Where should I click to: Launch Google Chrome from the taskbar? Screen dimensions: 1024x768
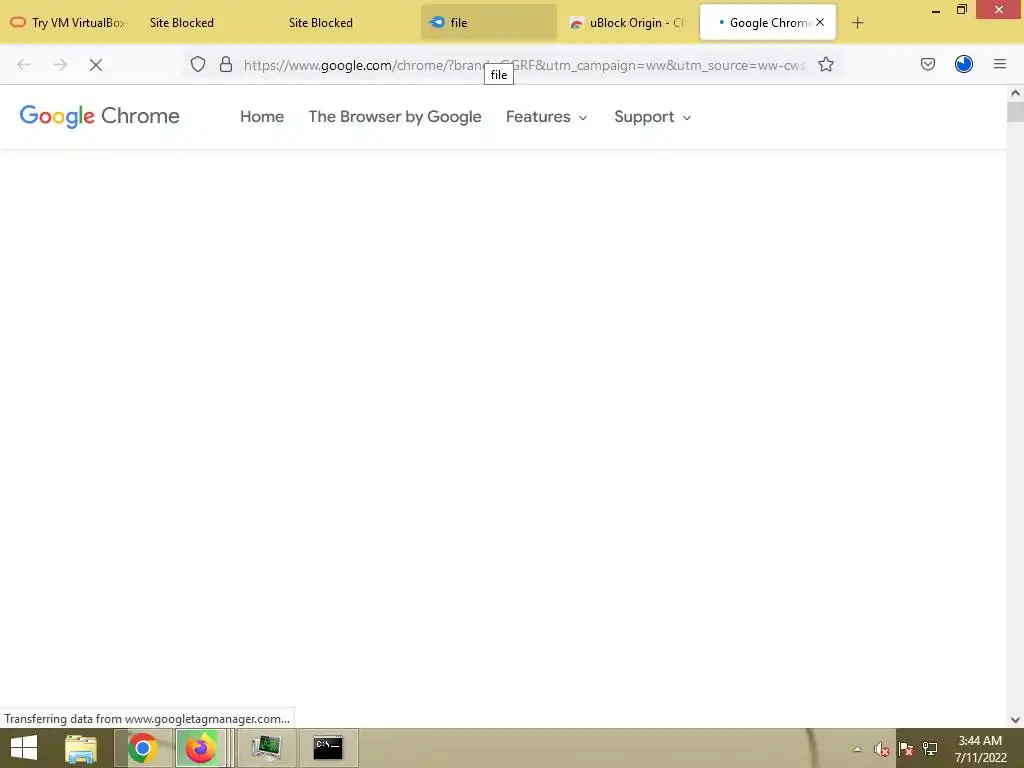pyautogui.click(x=142, y=748)
